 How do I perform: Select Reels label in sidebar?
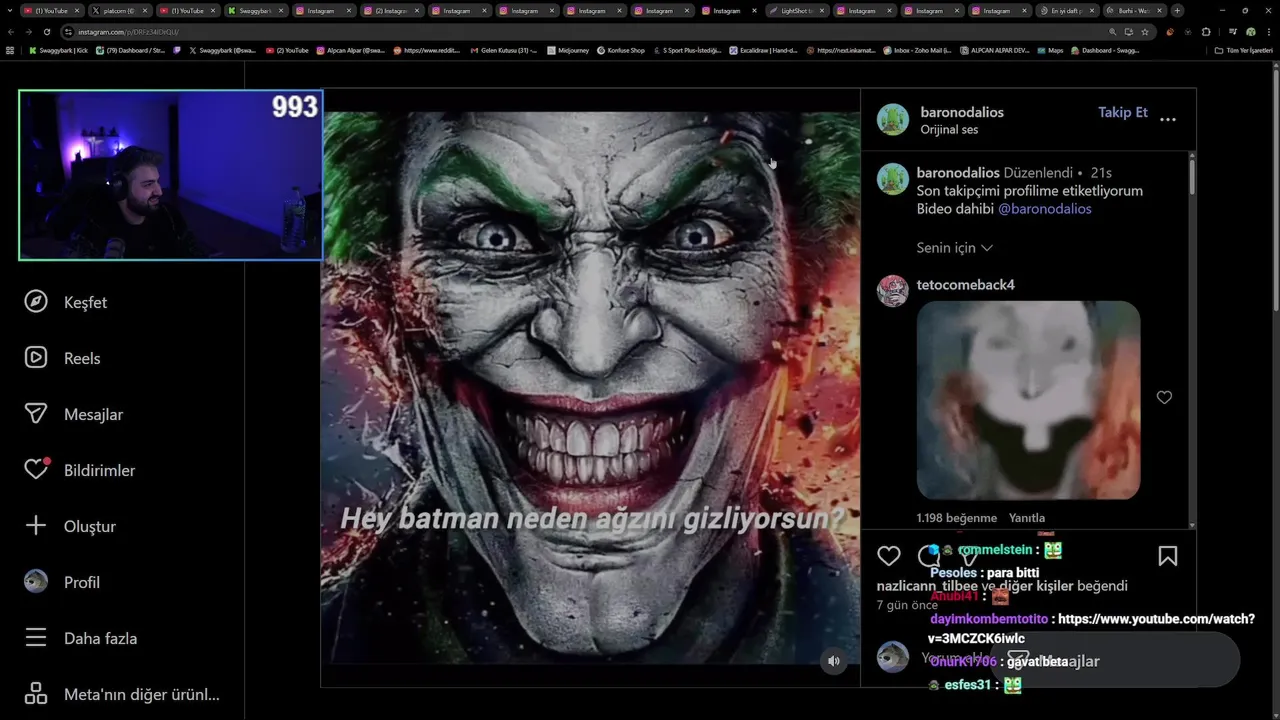pos(82,358)
